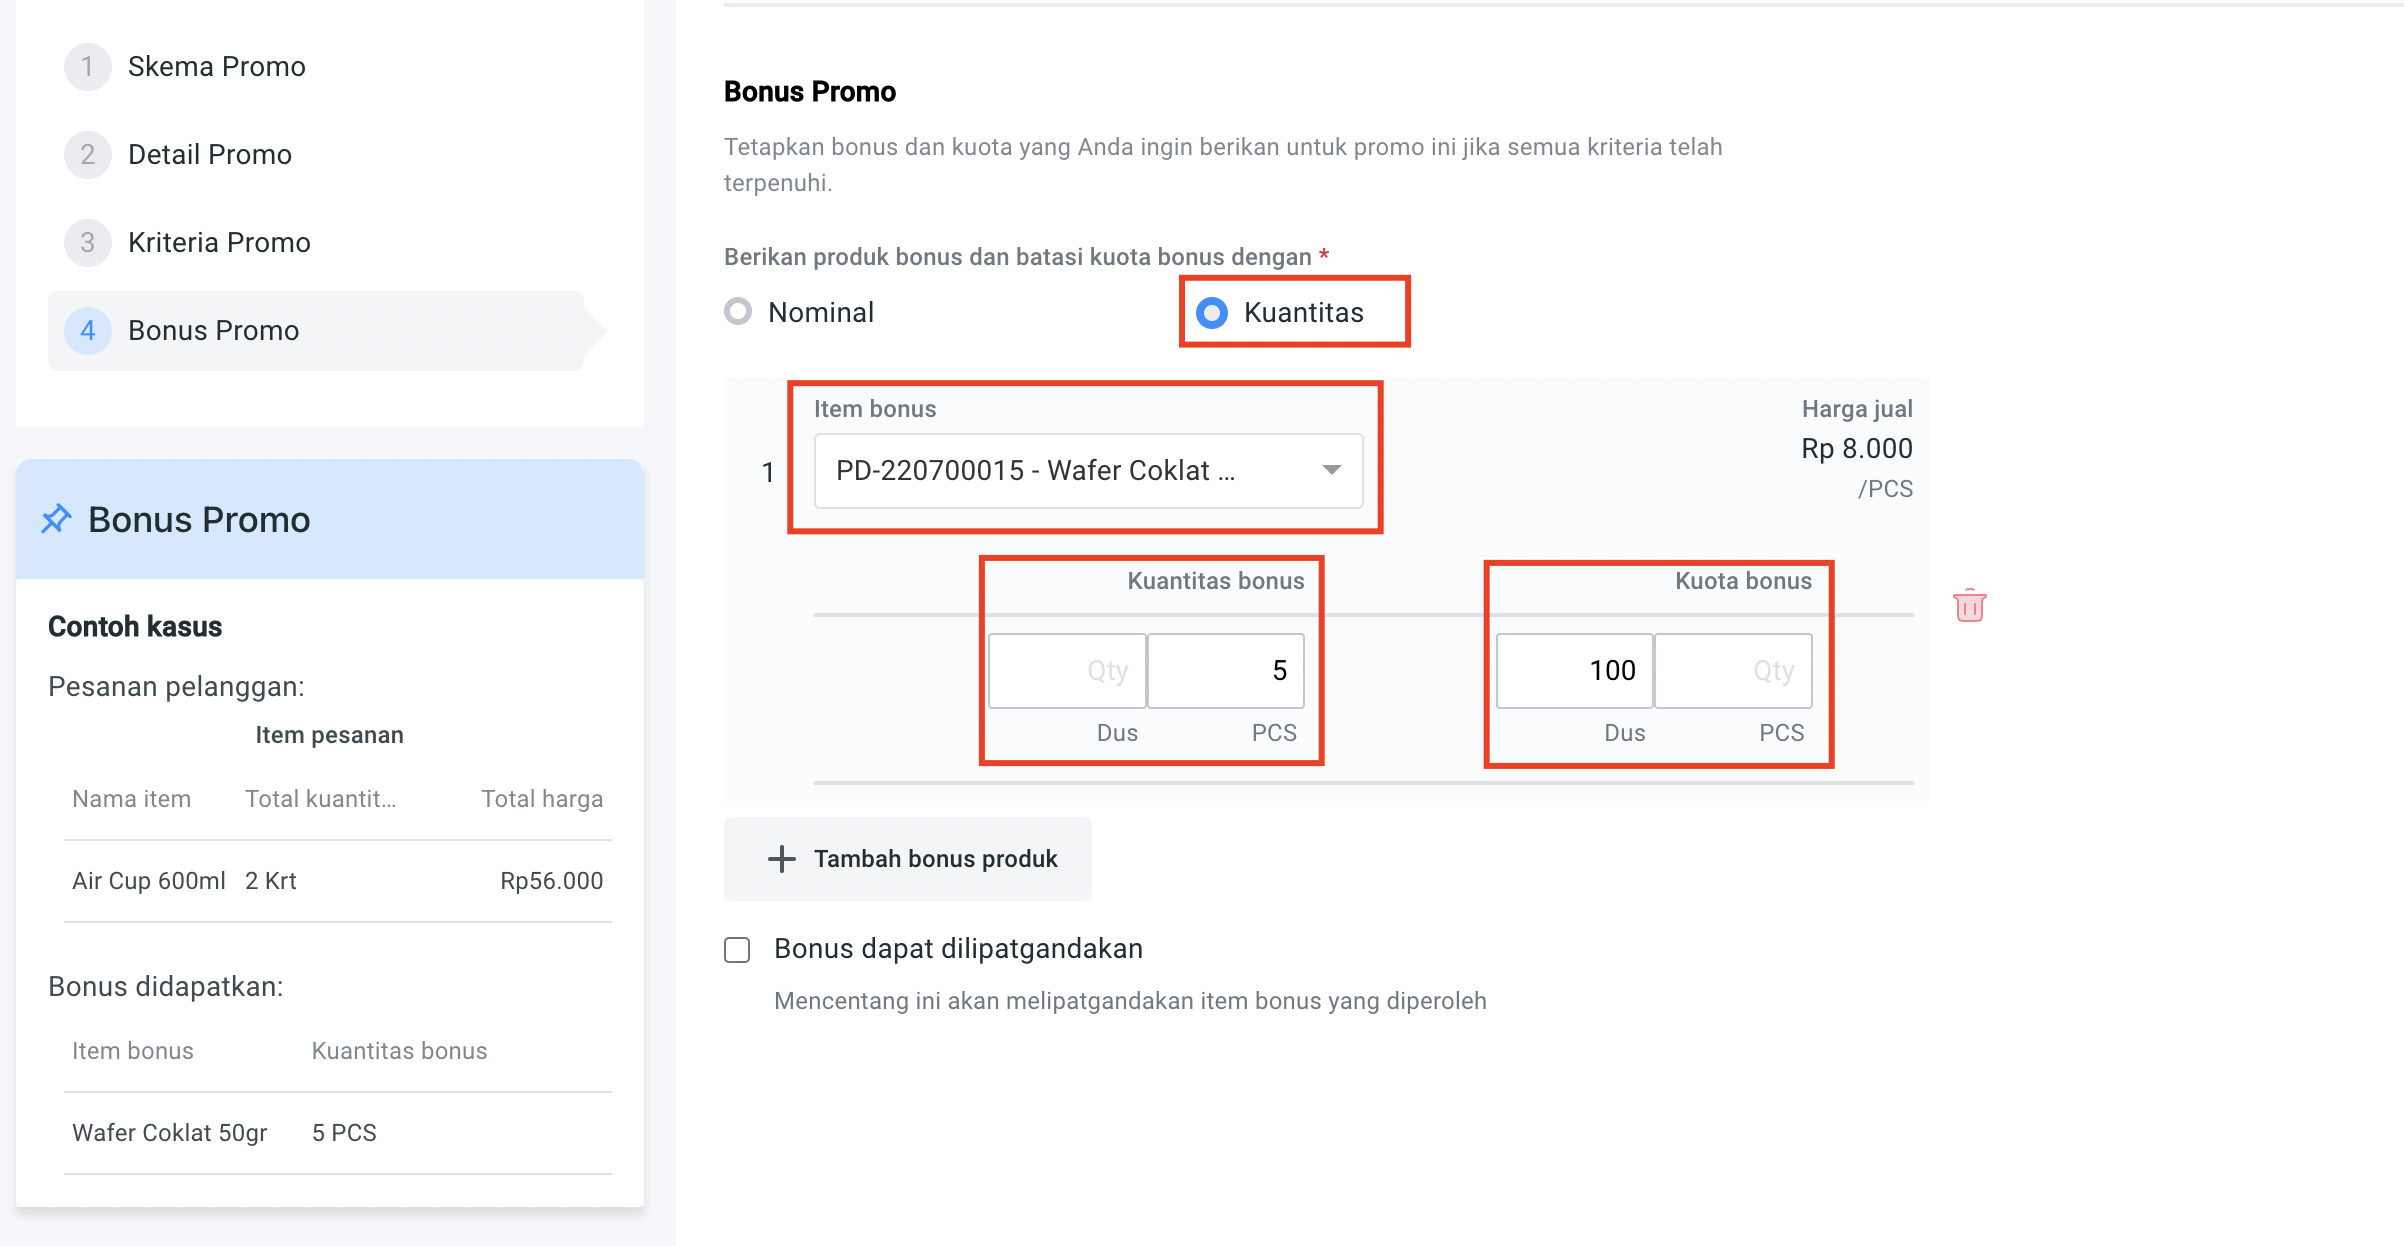Click the plus icon for Tambah bonus produk

pos(781,859)
